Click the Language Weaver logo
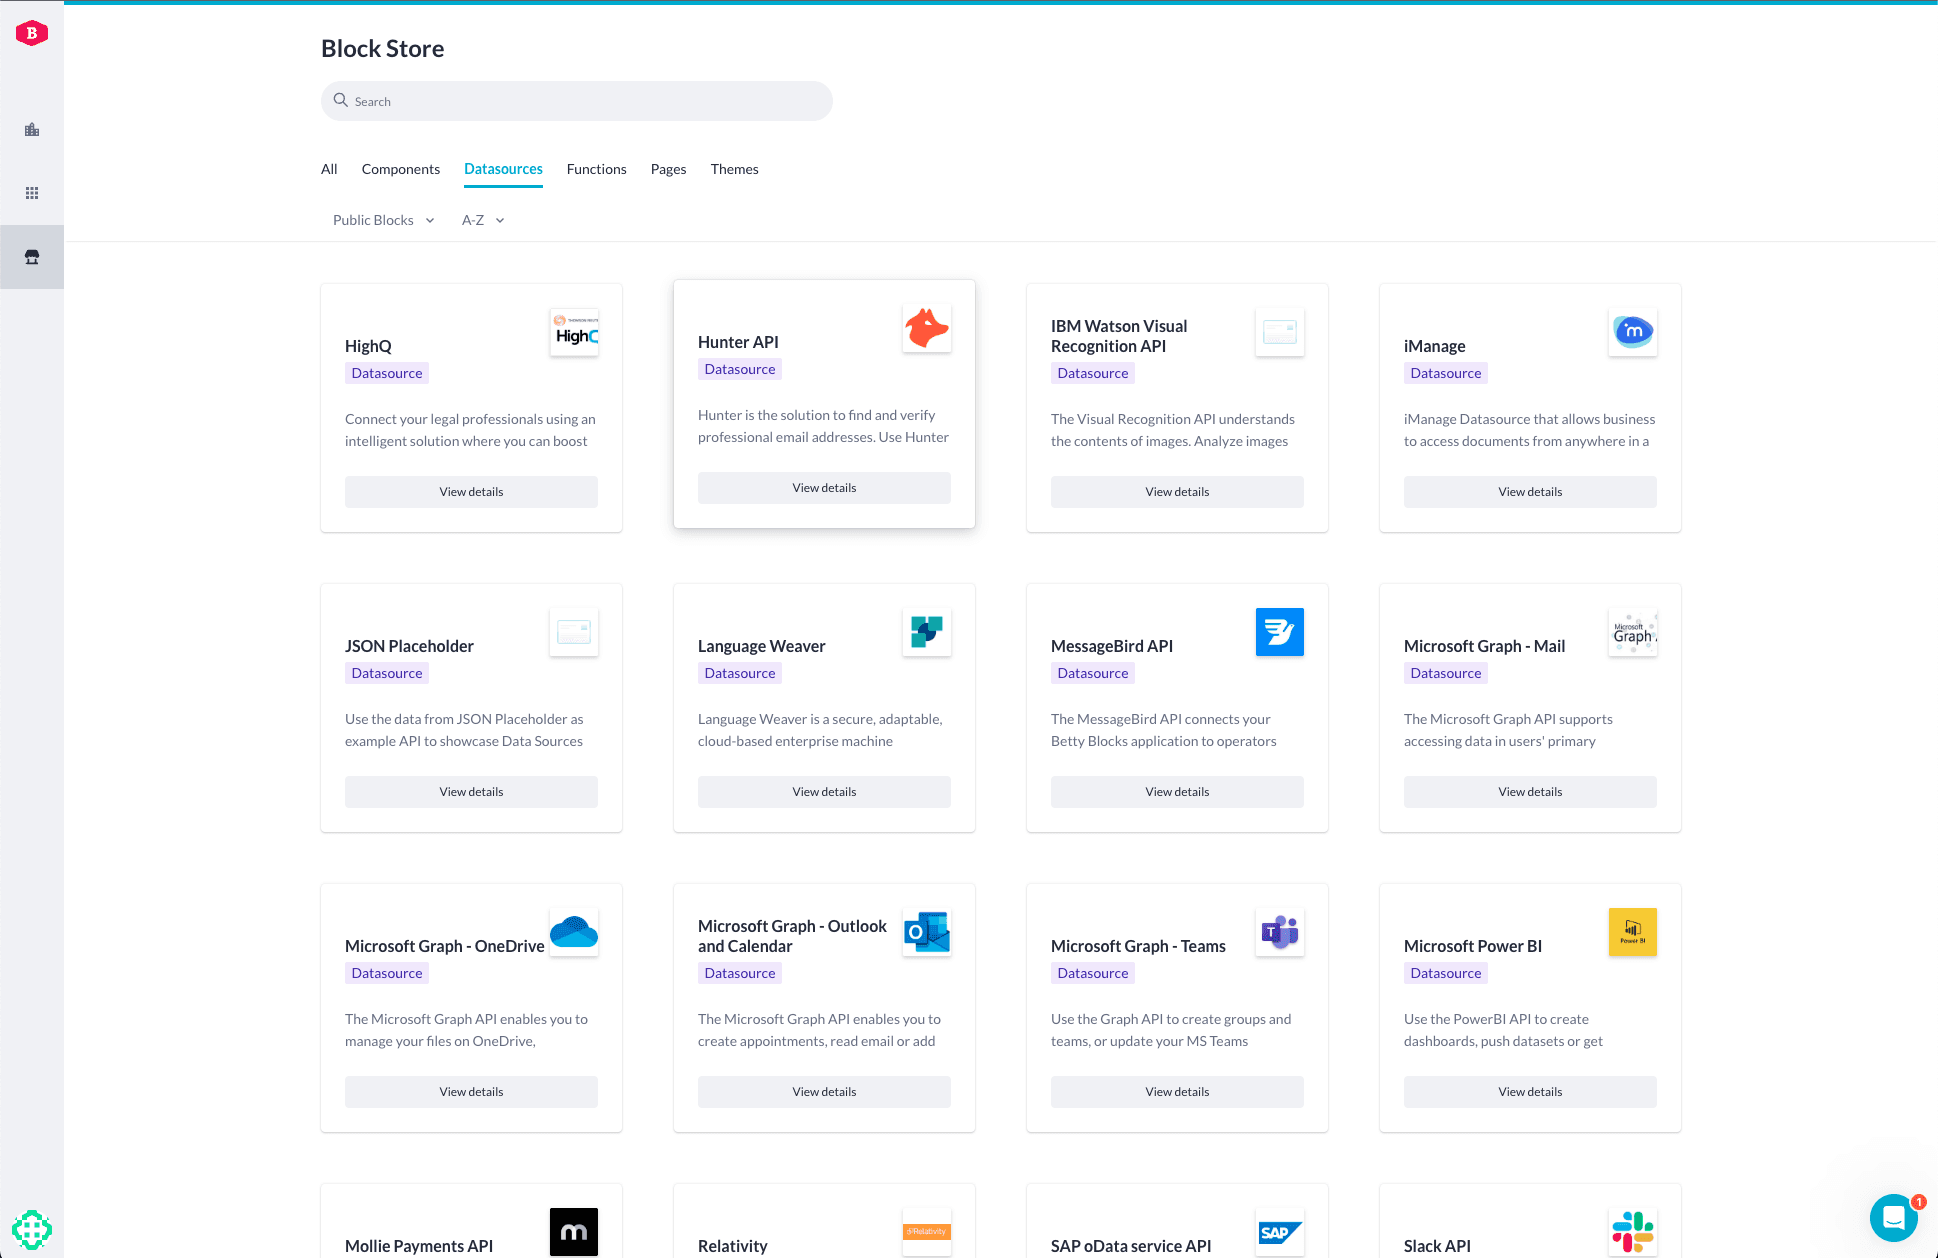Viewport: 1938px width, 1258px height. tap(927, 632)
